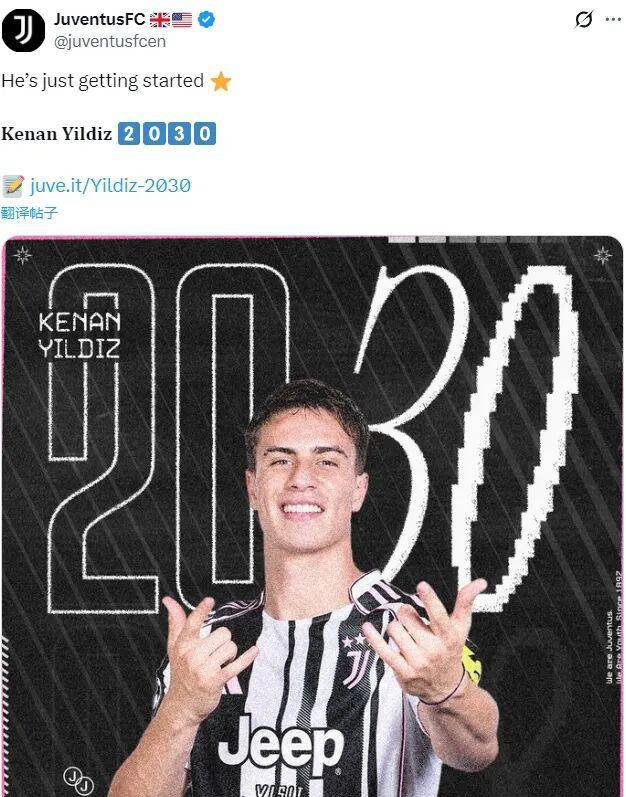Click the bold Kenan Yildiz text
Viewport: 626px width, 797px height.
click(56, 134)
